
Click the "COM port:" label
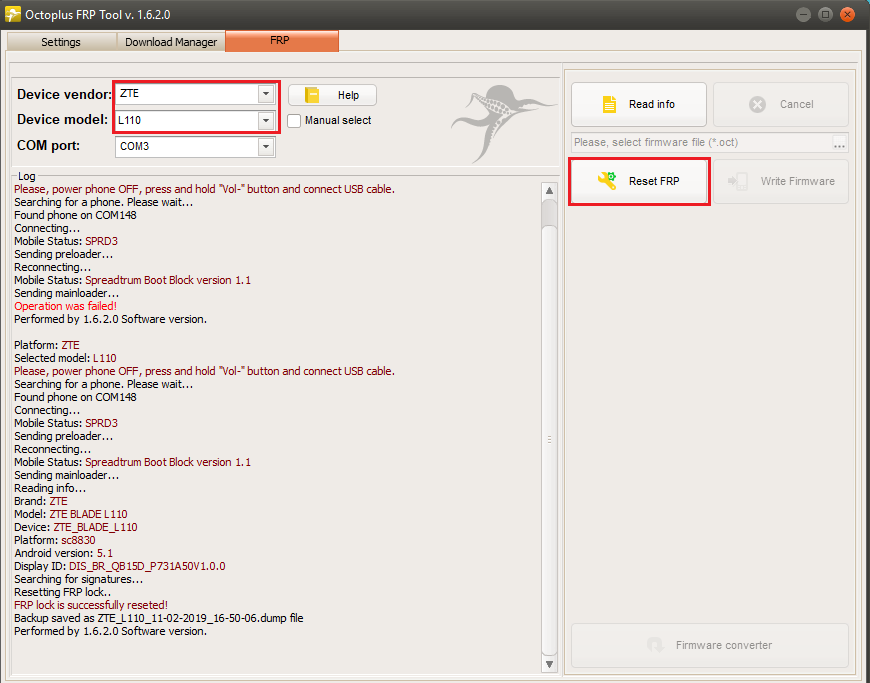48,145
